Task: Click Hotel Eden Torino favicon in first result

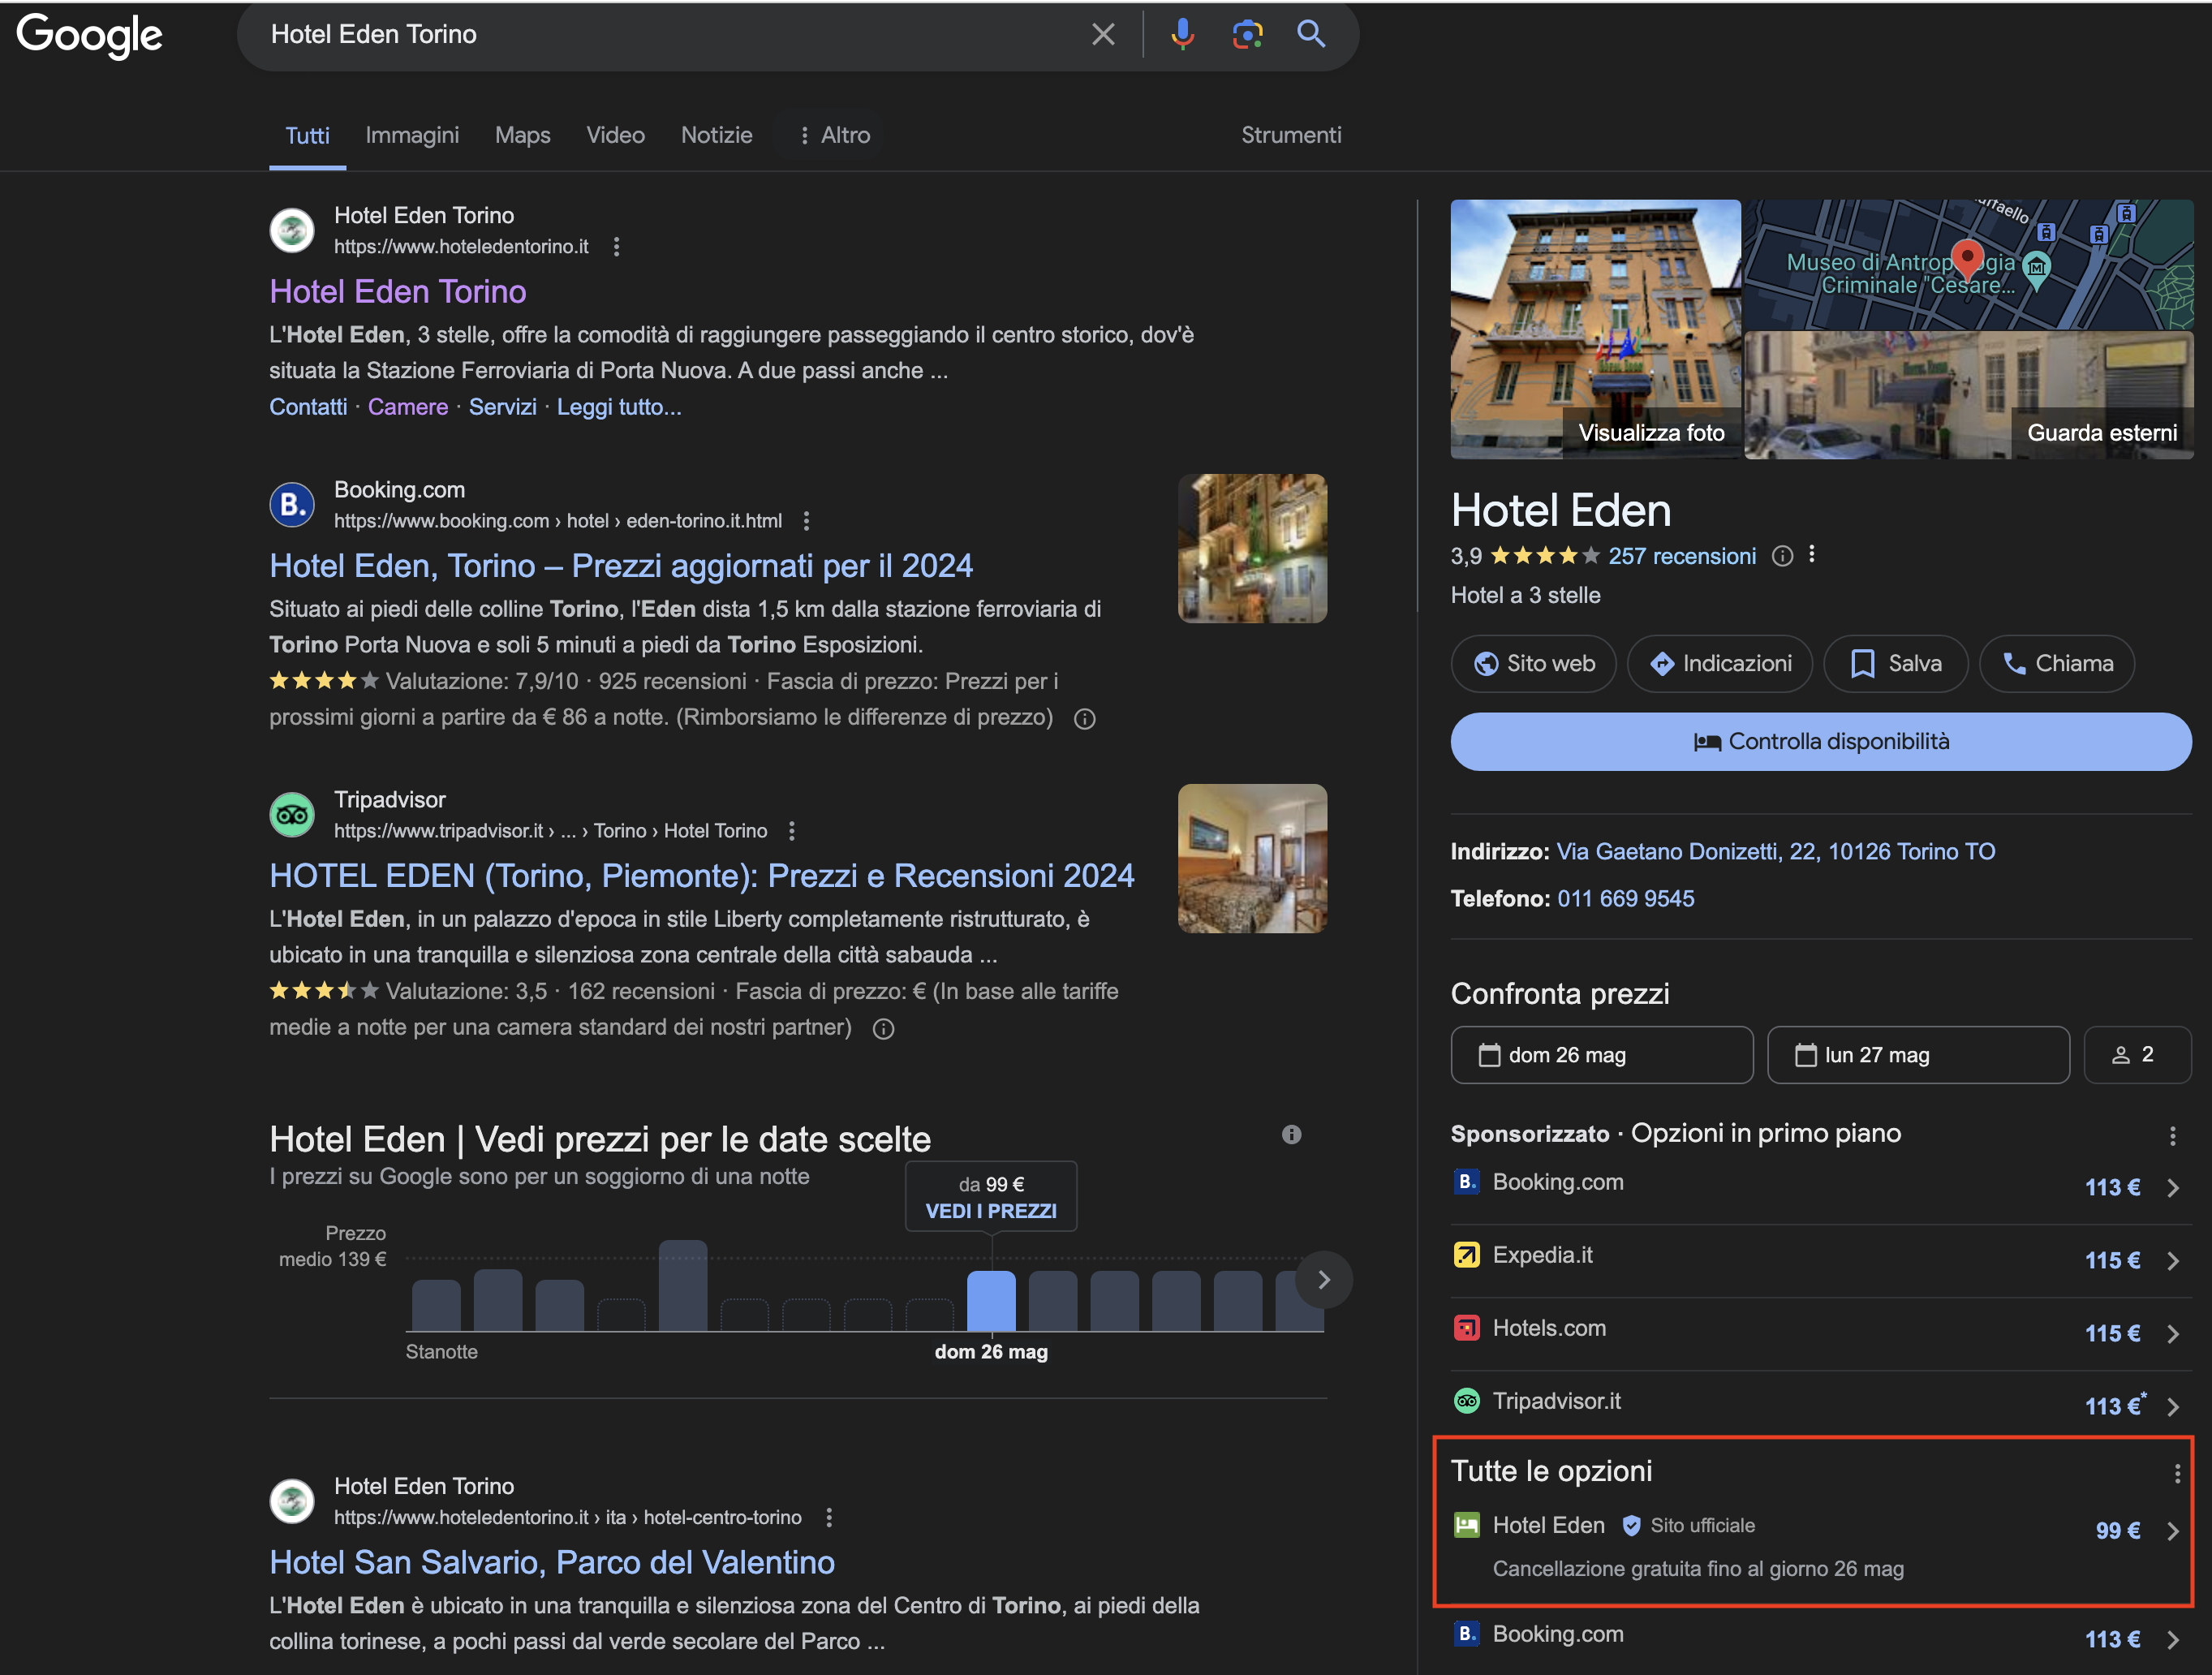Action: [x=292, y=230]
